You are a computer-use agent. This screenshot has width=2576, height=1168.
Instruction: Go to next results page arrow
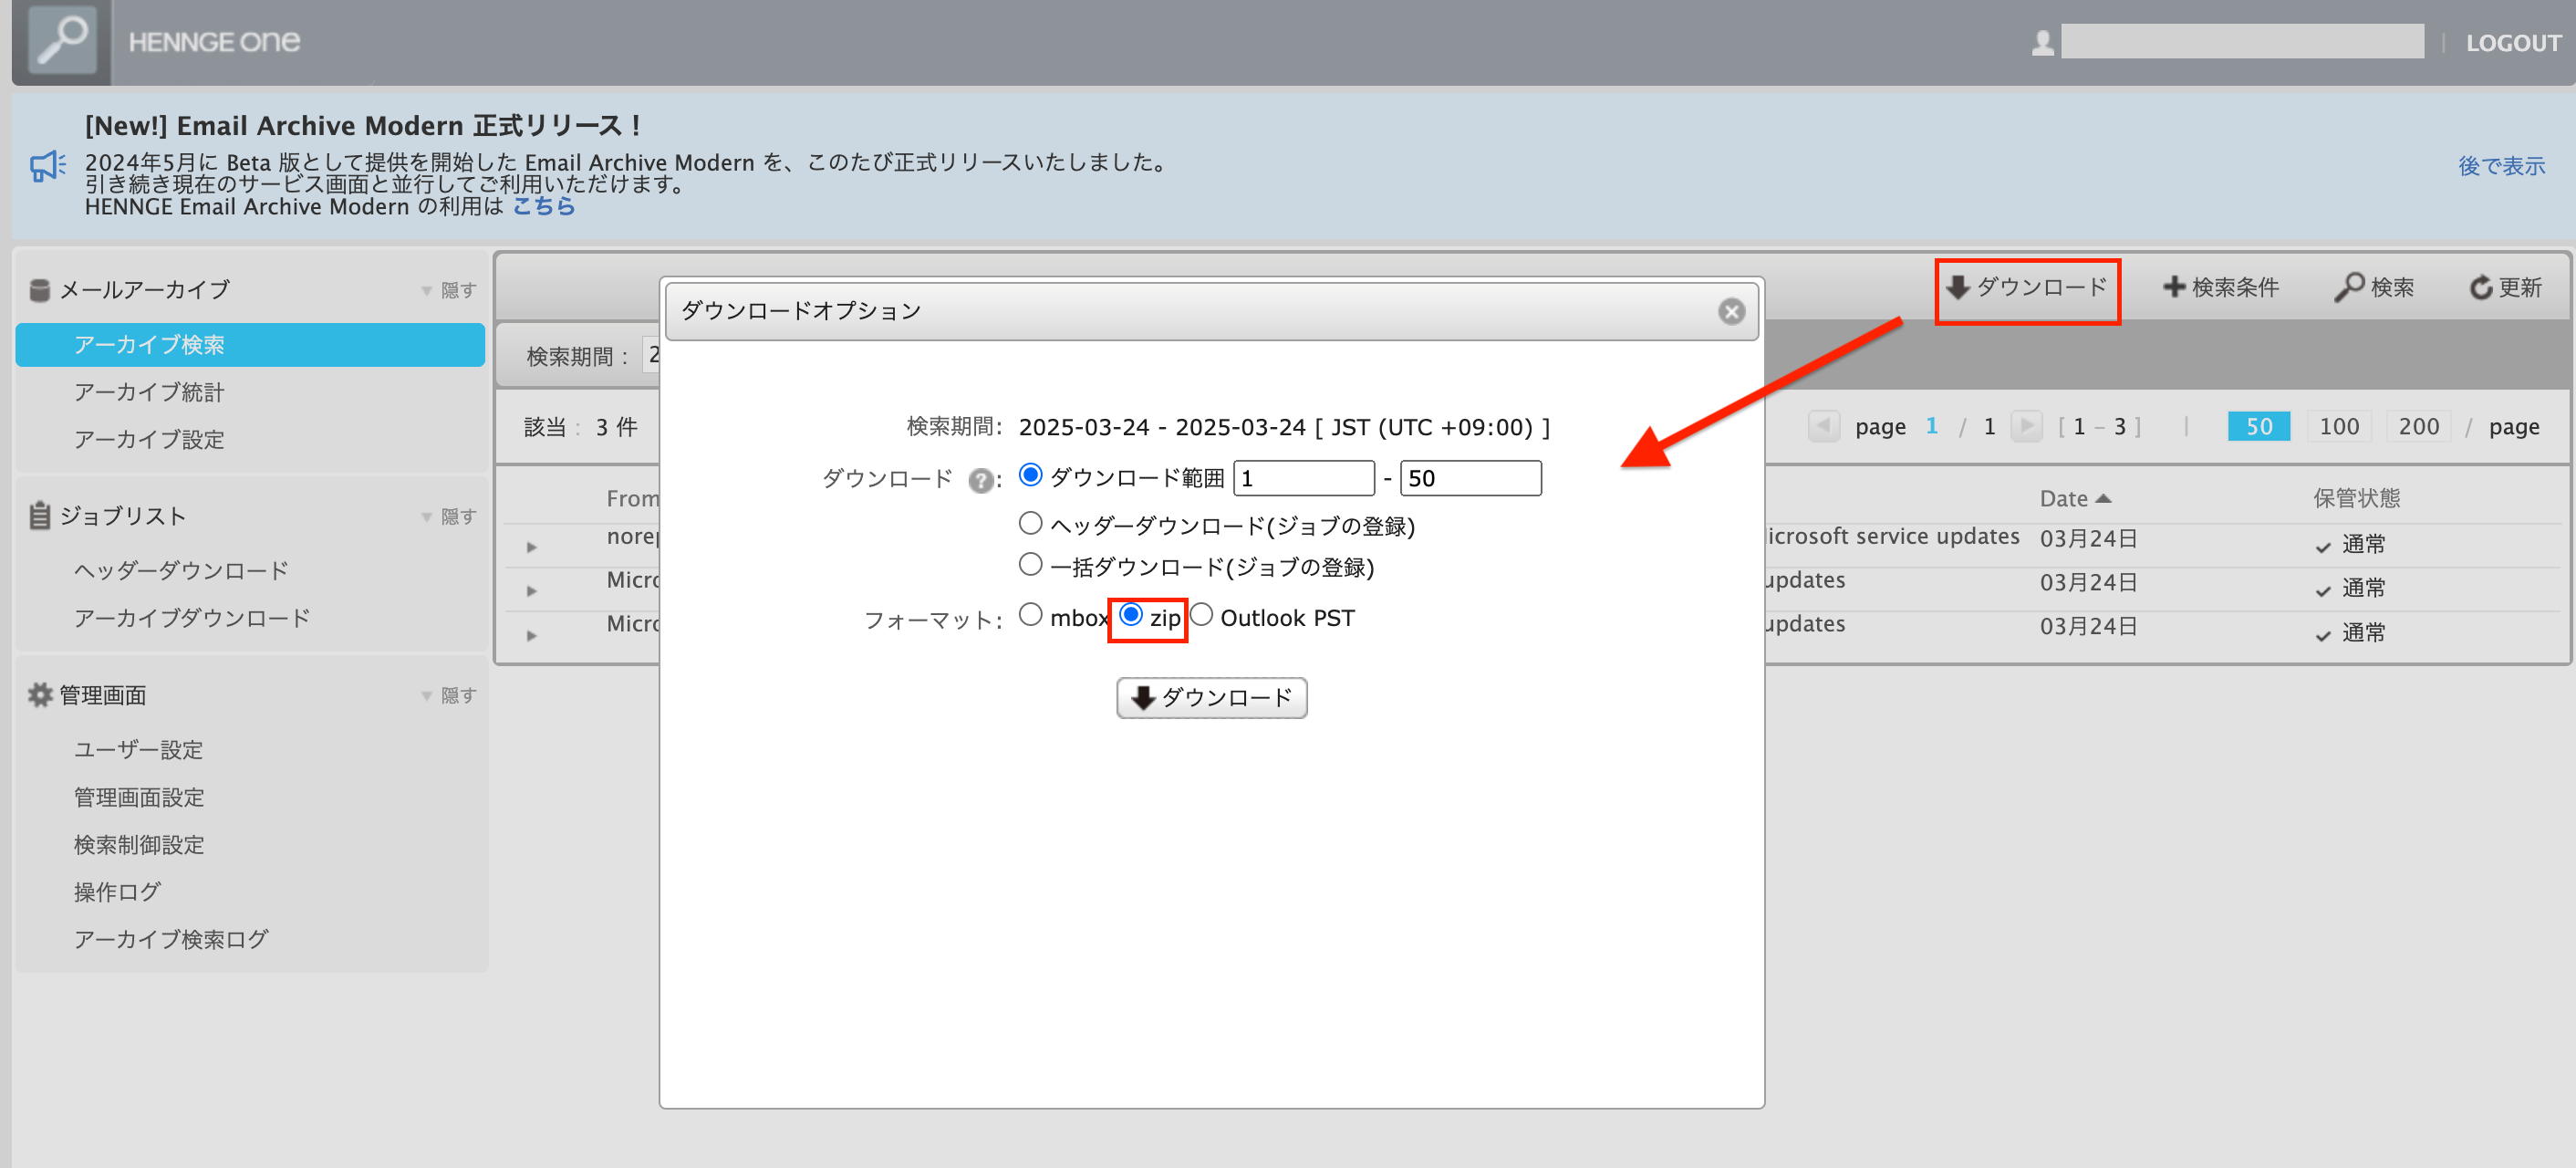[2026, 426]
